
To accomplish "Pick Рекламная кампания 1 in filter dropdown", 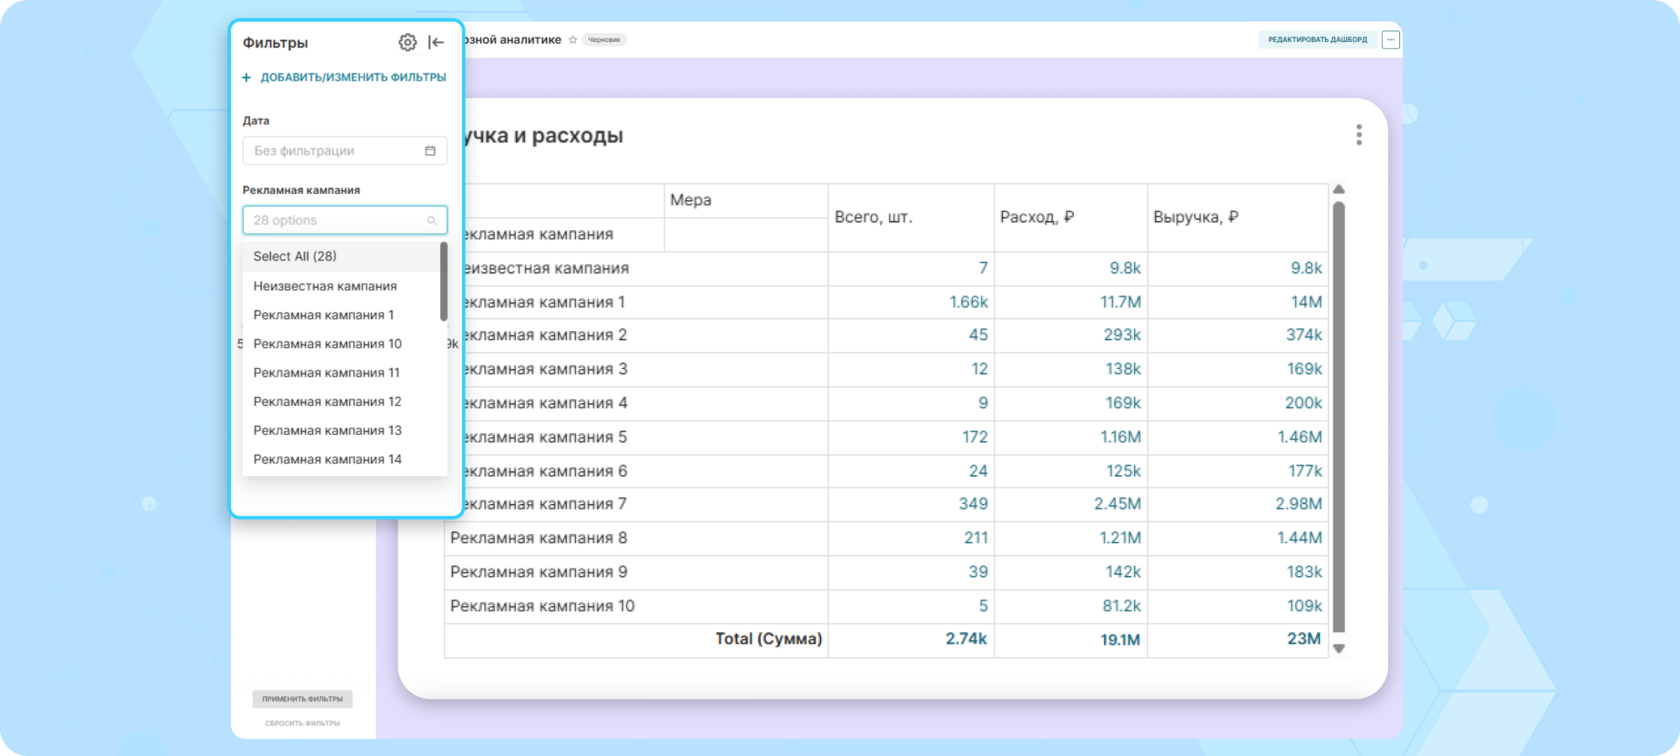I will coord(341,315).
